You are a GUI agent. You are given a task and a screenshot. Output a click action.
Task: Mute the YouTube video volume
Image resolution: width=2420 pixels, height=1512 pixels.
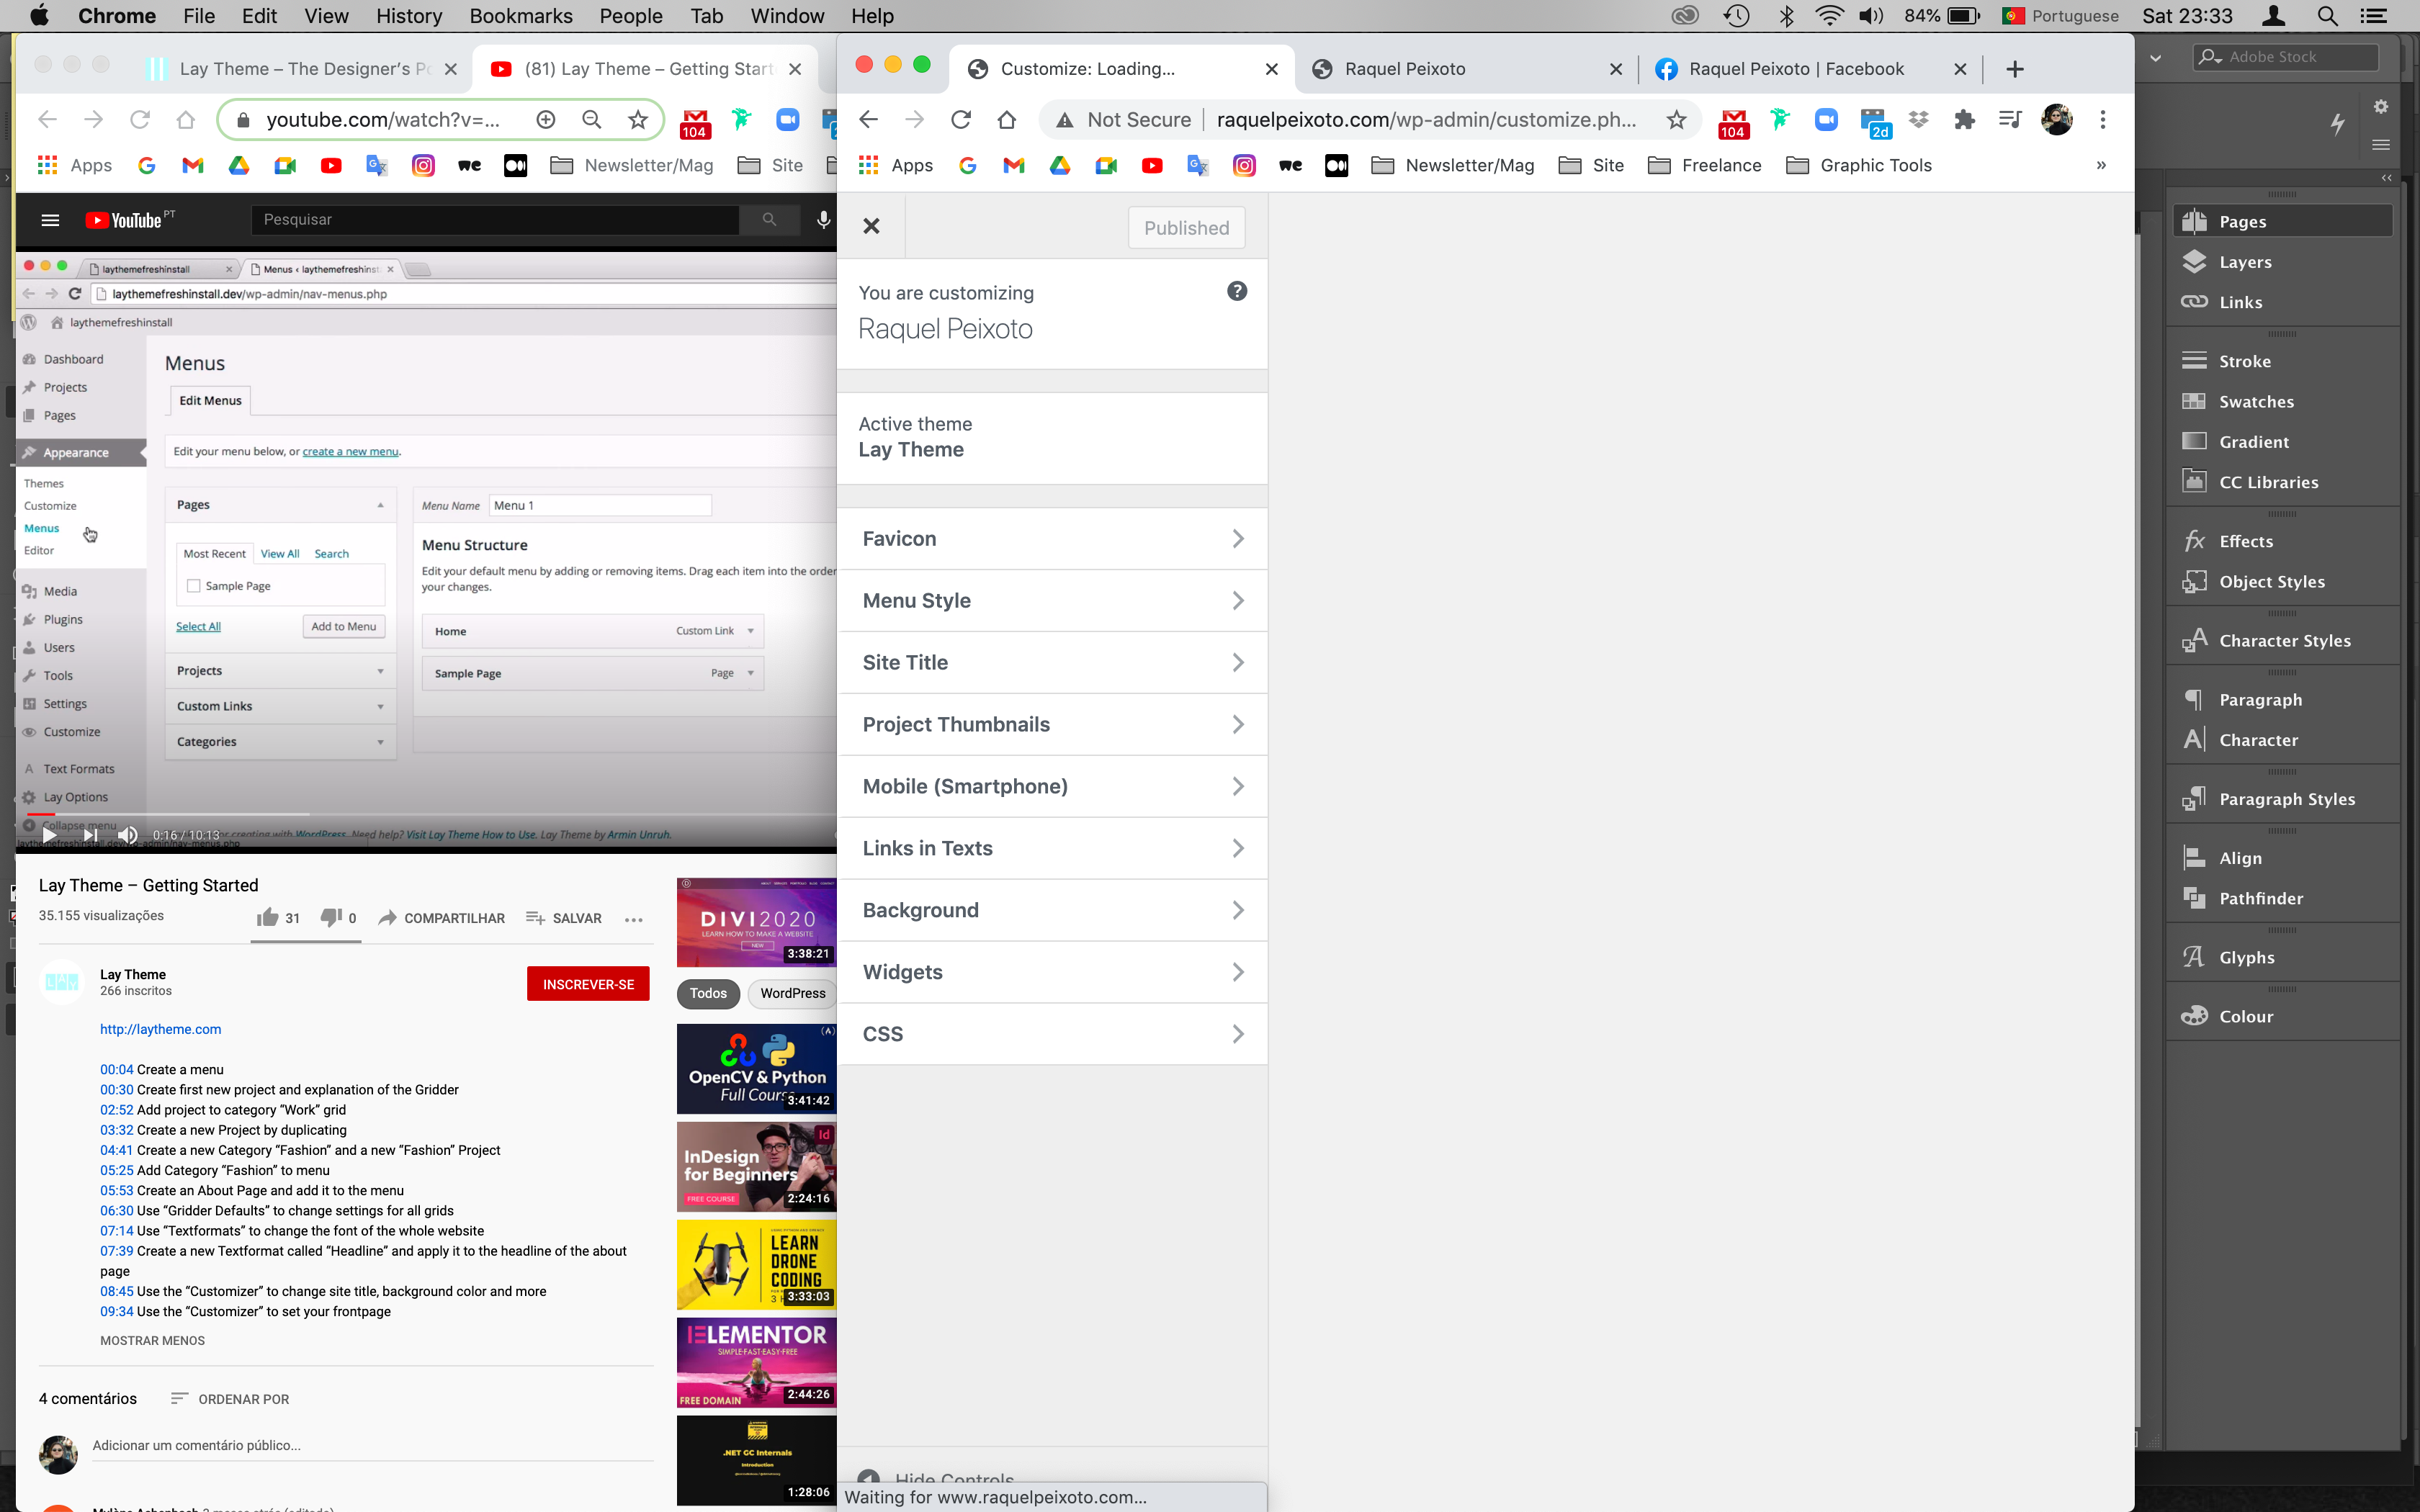128,835
